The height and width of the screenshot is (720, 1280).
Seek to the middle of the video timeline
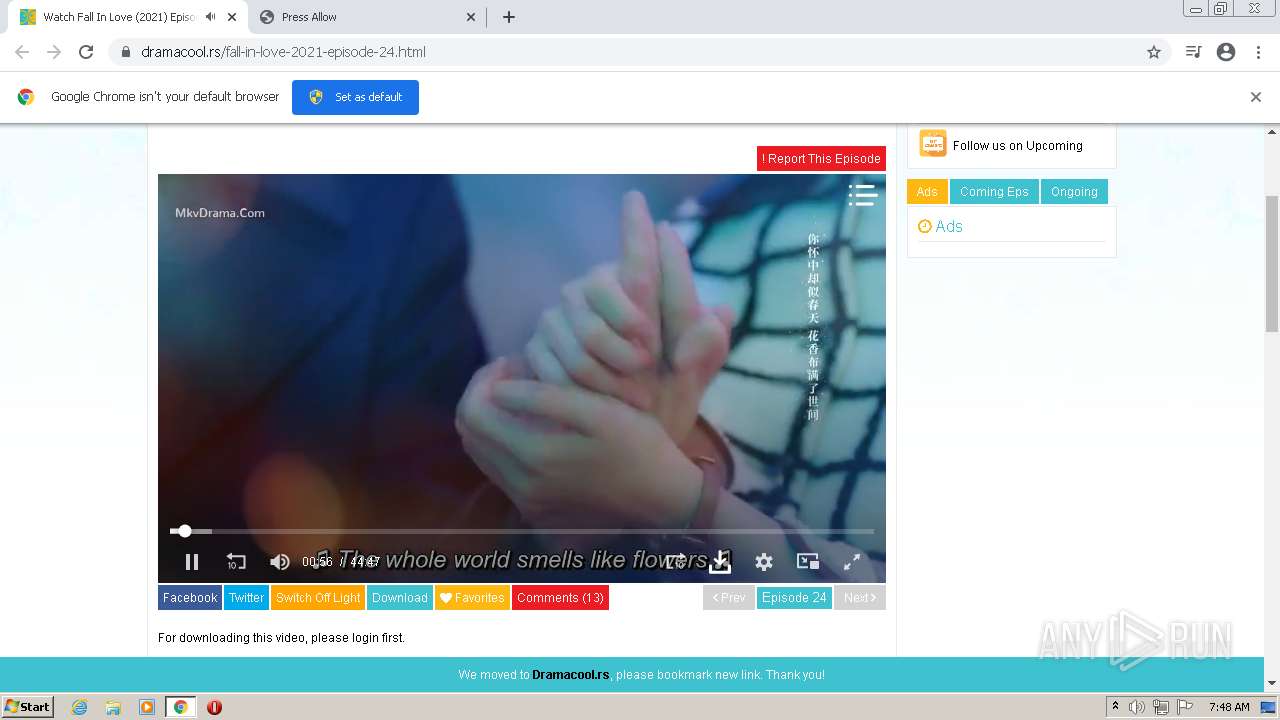click(522, 531)
